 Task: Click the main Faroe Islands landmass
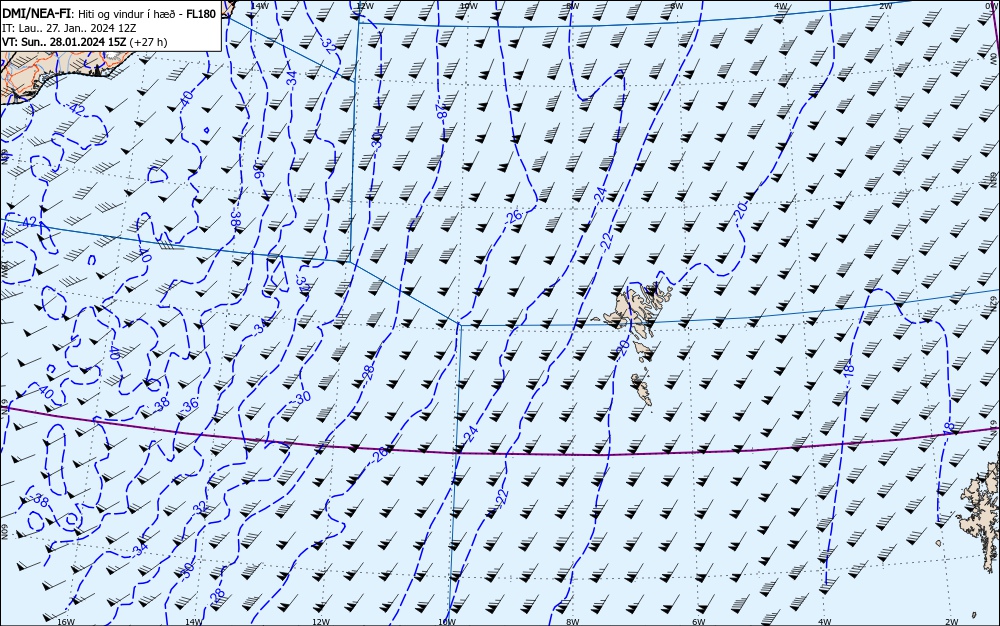635,307
